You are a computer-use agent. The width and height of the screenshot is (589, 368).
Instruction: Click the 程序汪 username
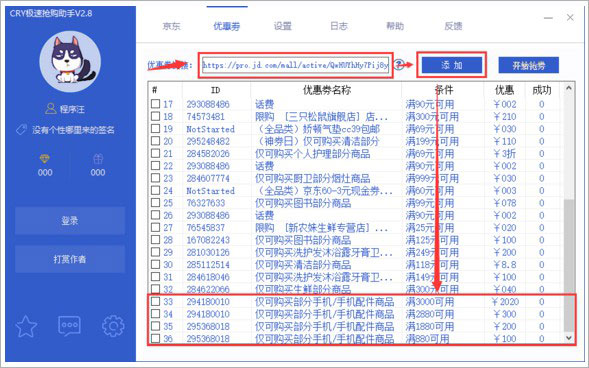(72, 109)
